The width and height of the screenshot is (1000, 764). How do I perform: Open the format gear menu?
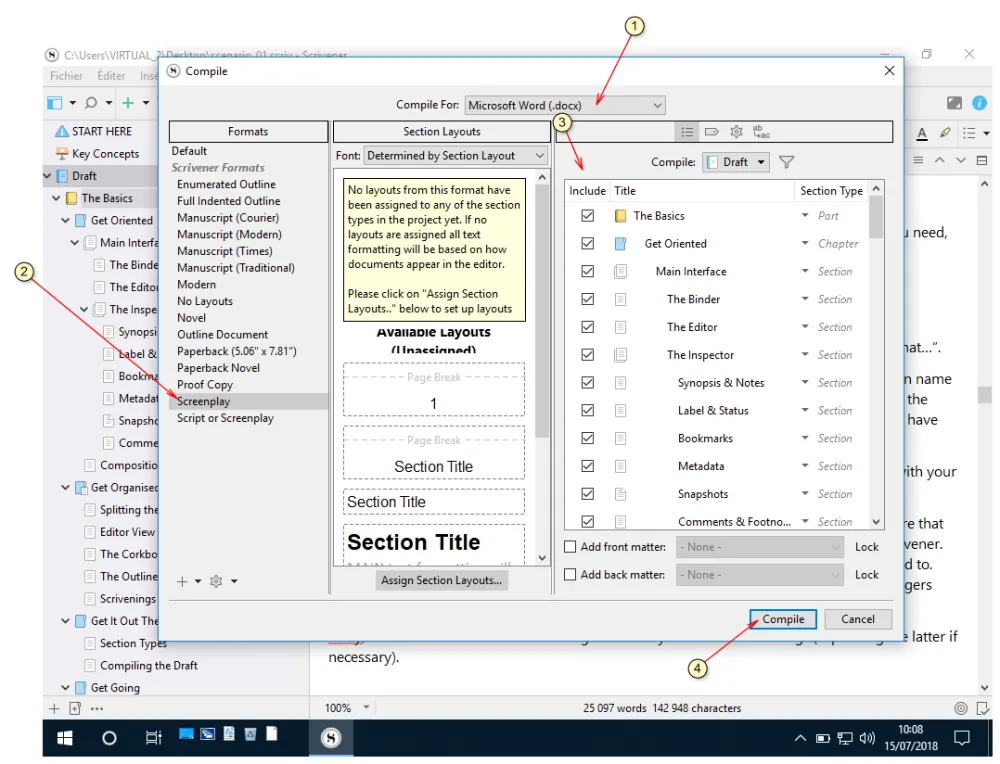(x=217, y=582)
